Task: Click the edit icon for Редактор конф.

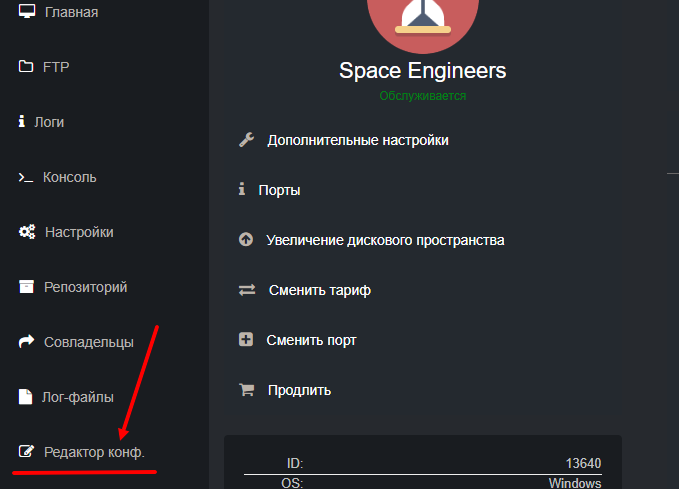Action: [x=27, y=452]
